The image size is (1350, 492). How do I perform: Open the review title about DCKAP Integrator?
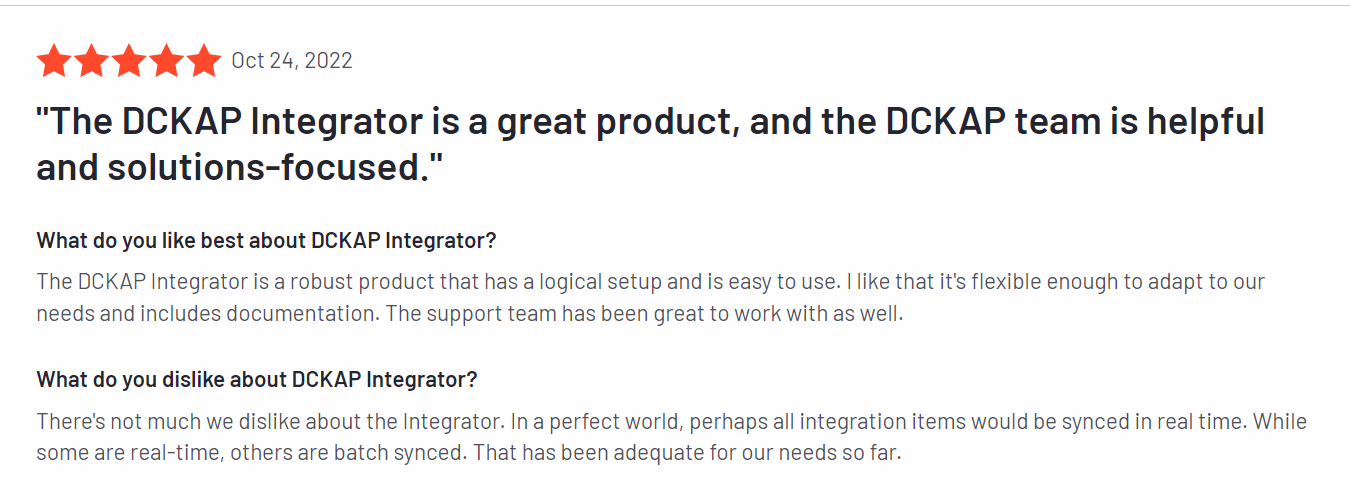tap(651, 145)
